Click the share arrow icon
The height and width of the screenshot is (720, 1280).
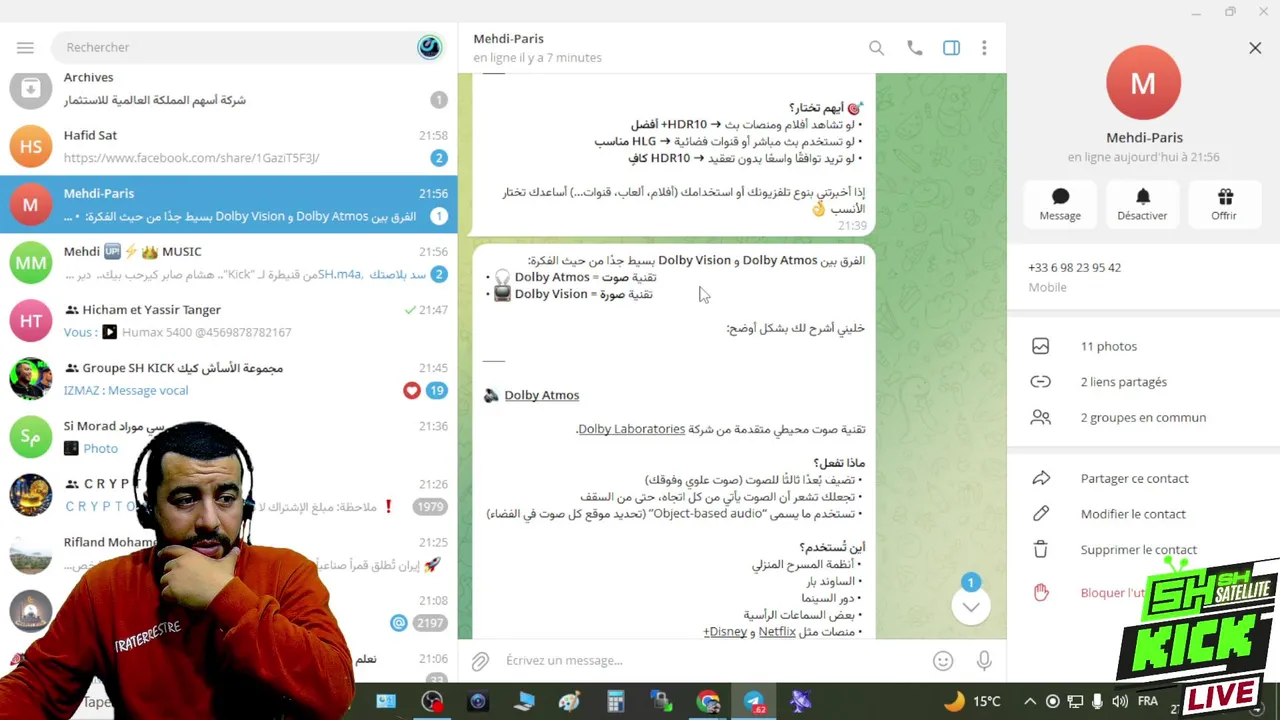point(1041,479)
